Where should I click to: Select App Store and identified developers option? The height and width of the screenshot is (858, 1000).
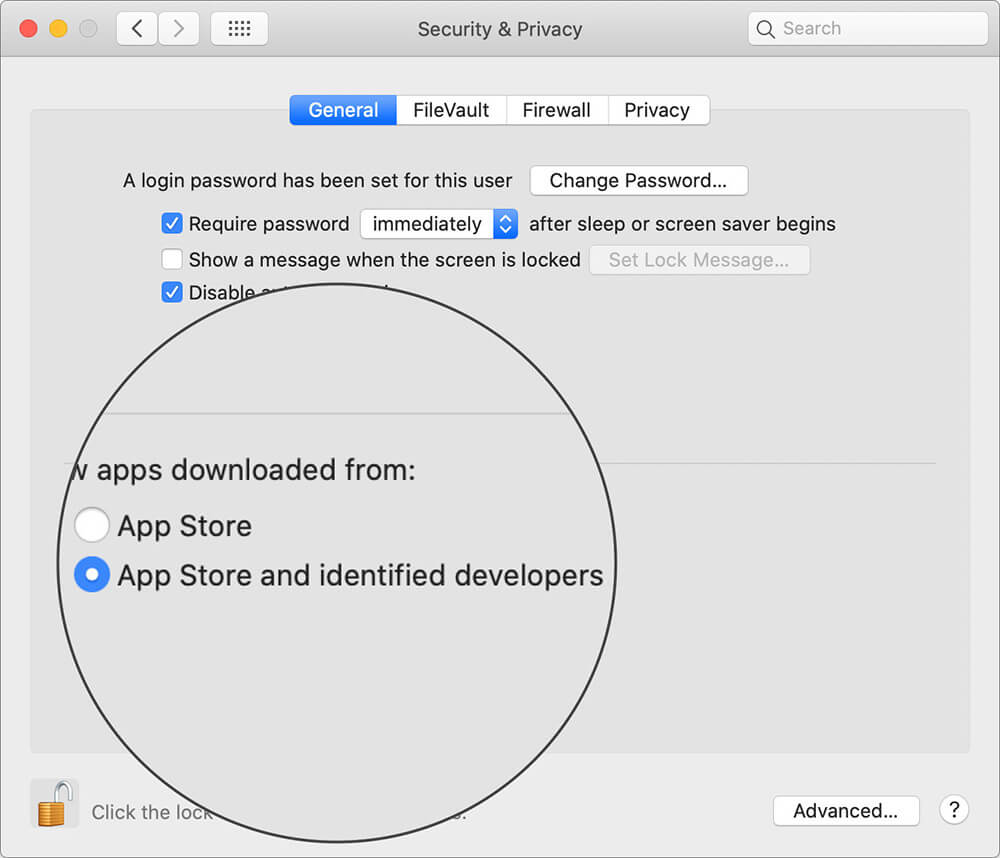click(x=92, y=575)
